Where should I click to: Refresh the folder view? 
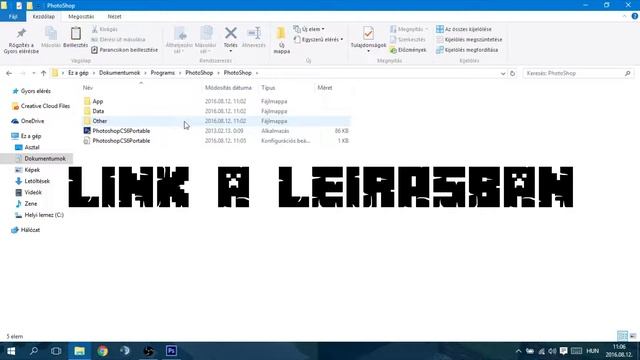513,73
